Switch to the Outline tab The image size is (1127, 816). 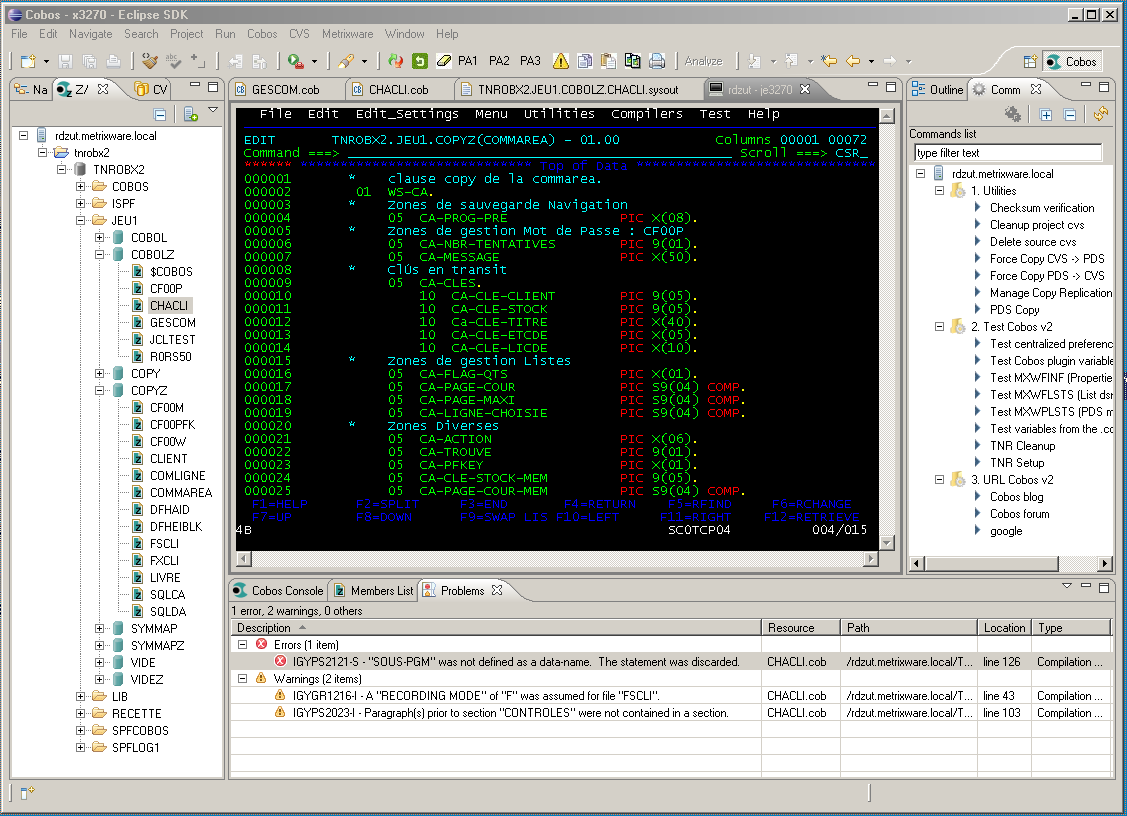[x=937, y=90]
